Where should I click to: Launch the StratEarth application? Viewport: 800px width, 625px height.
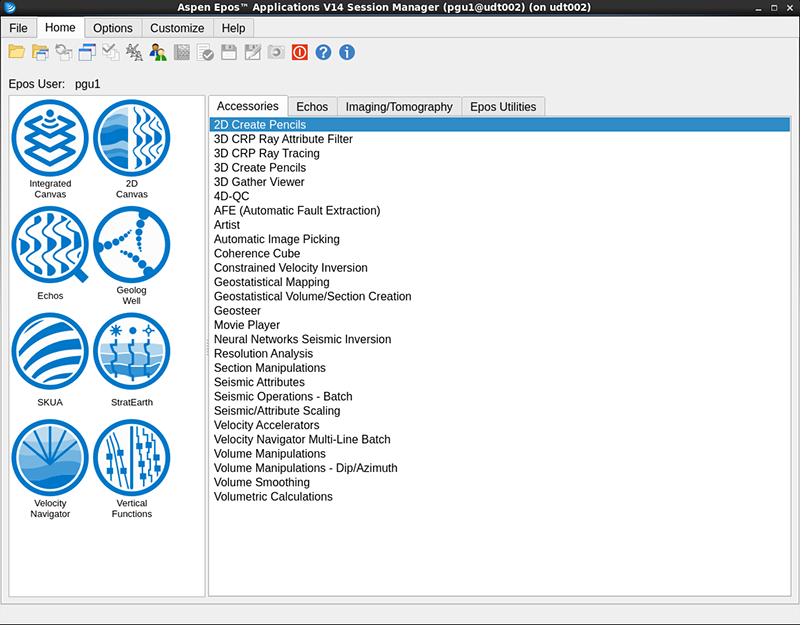[132, 352]
